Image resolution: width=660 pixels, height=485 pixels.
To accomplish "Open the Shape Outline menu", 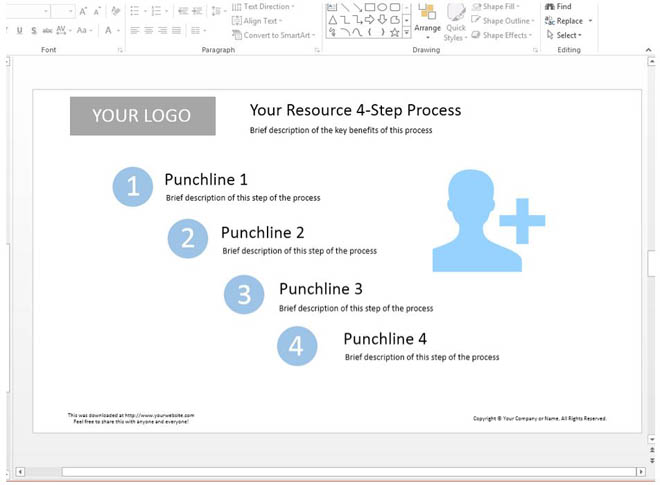I will click(503, 21).
